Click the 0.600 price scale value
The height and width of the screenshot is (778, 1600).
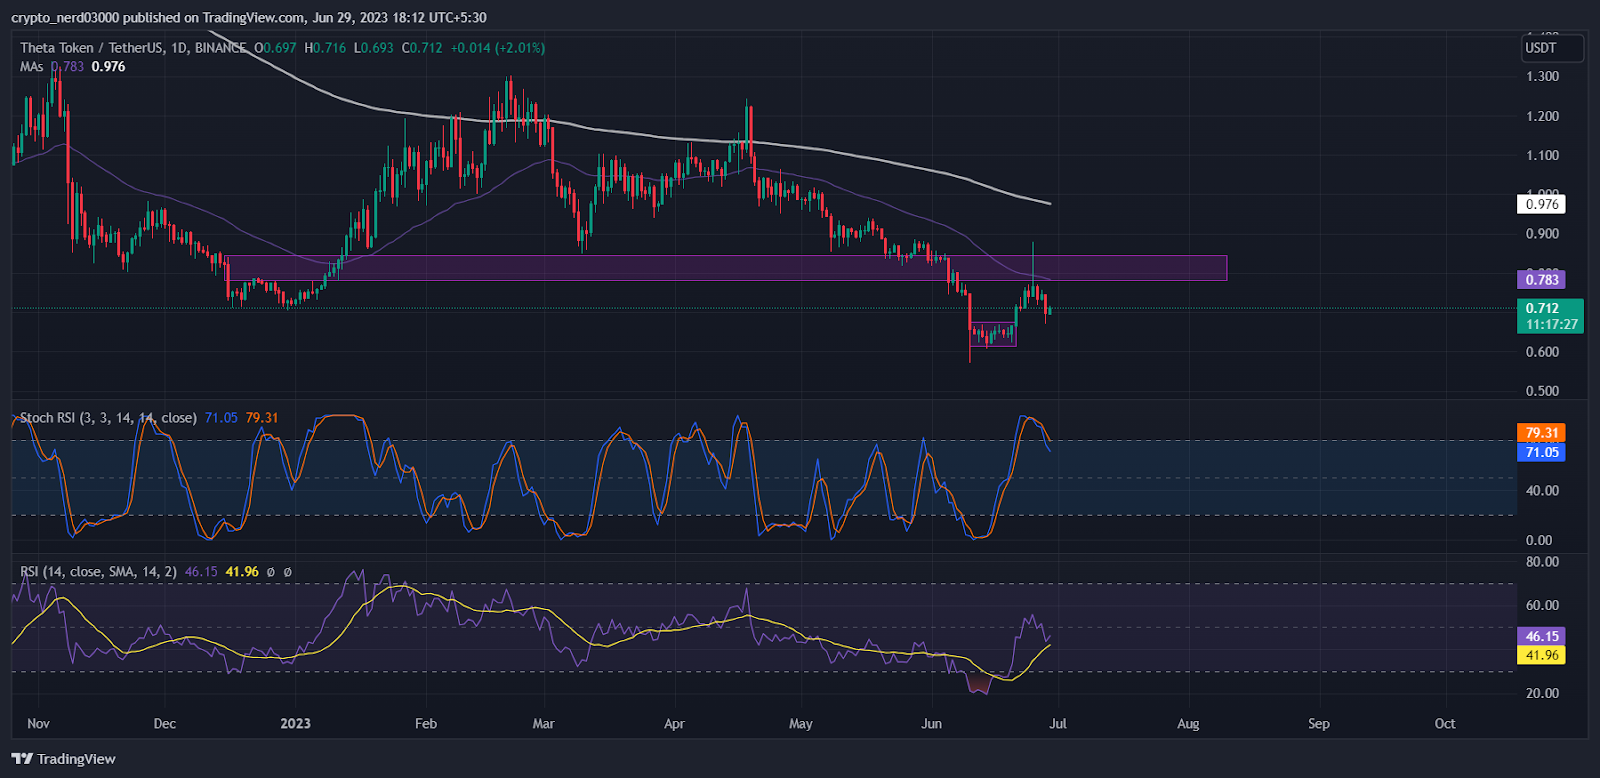(x=1542, y=352)
